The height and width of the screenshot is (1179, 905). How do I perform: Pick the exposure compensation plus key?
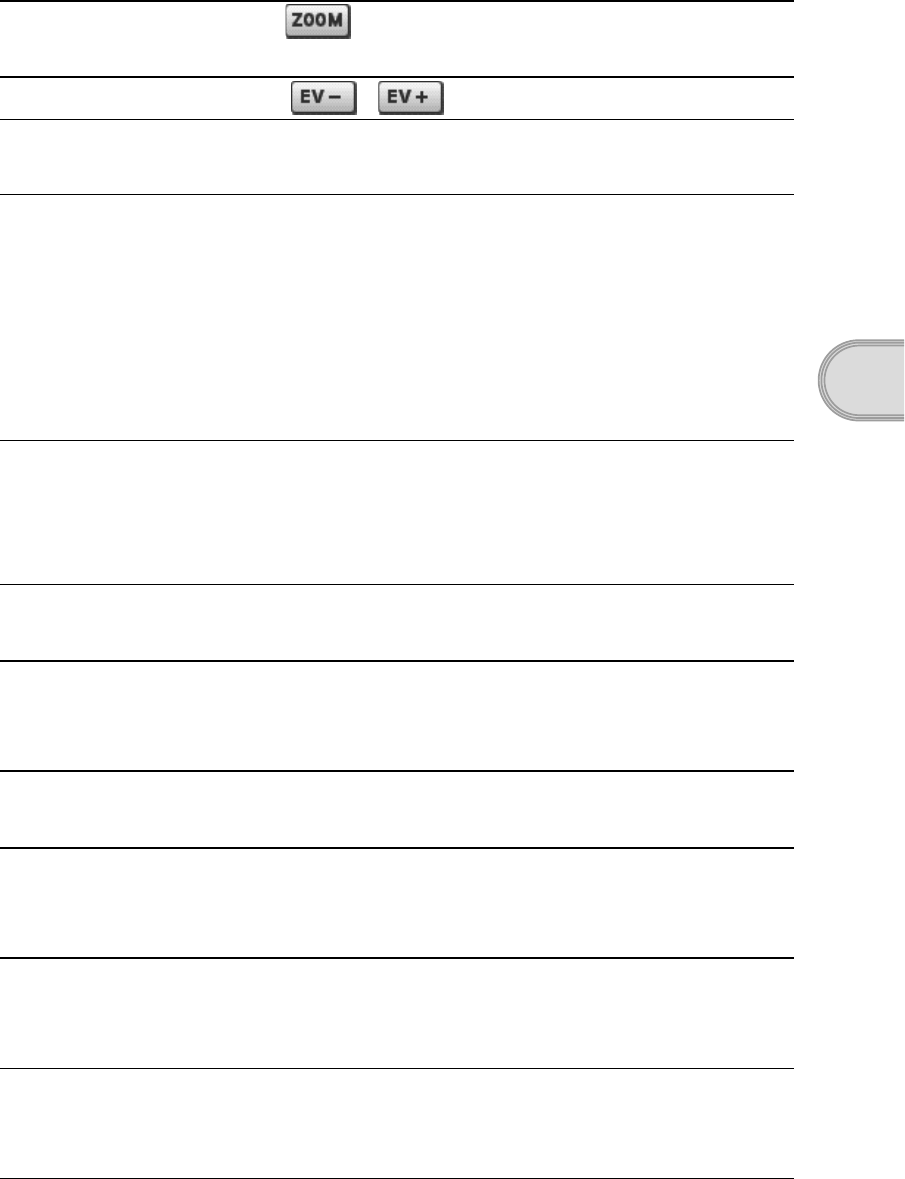pos(410,98)
